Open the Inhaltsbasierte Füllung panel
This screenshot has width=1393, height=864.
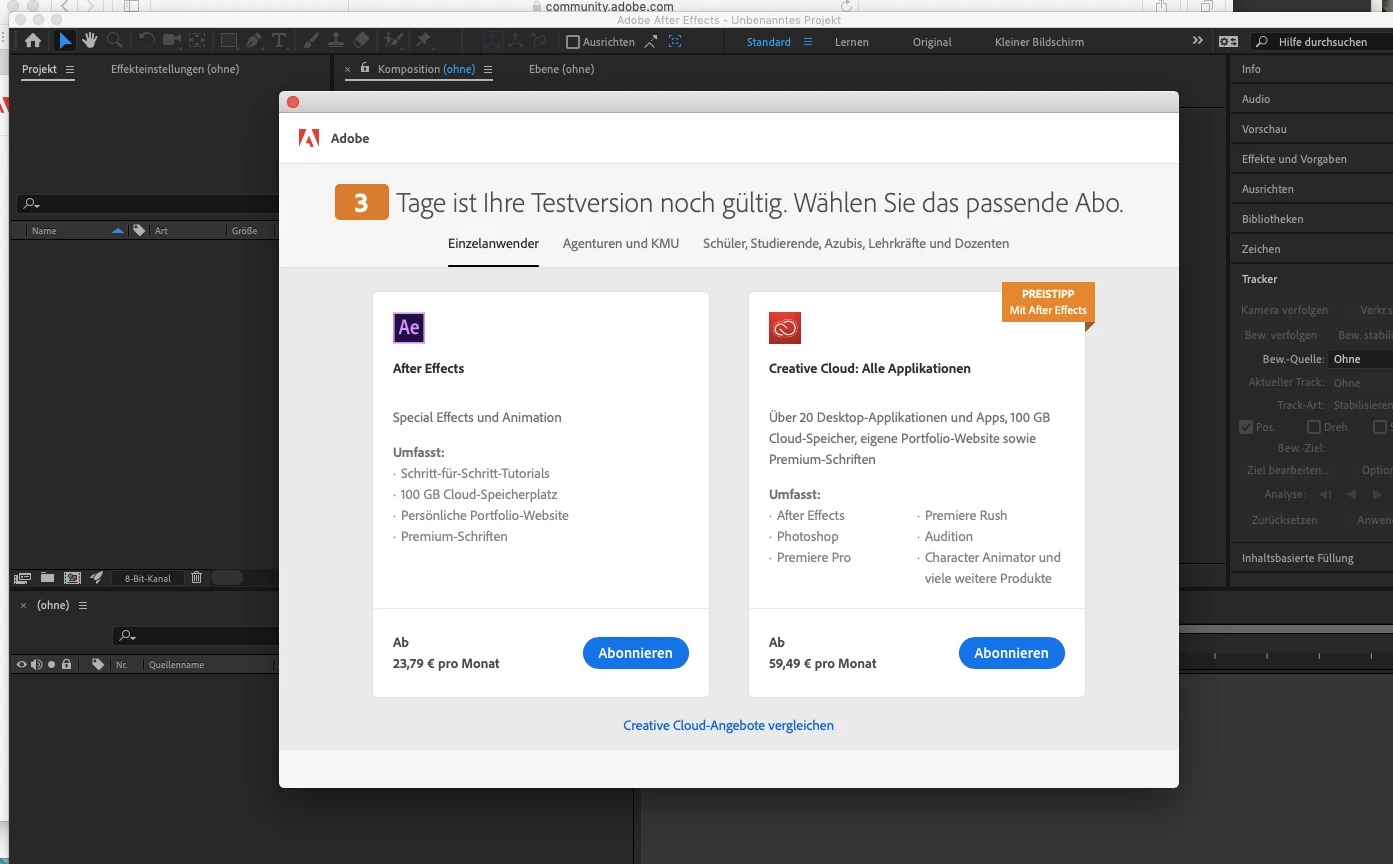coord(1297,558)
